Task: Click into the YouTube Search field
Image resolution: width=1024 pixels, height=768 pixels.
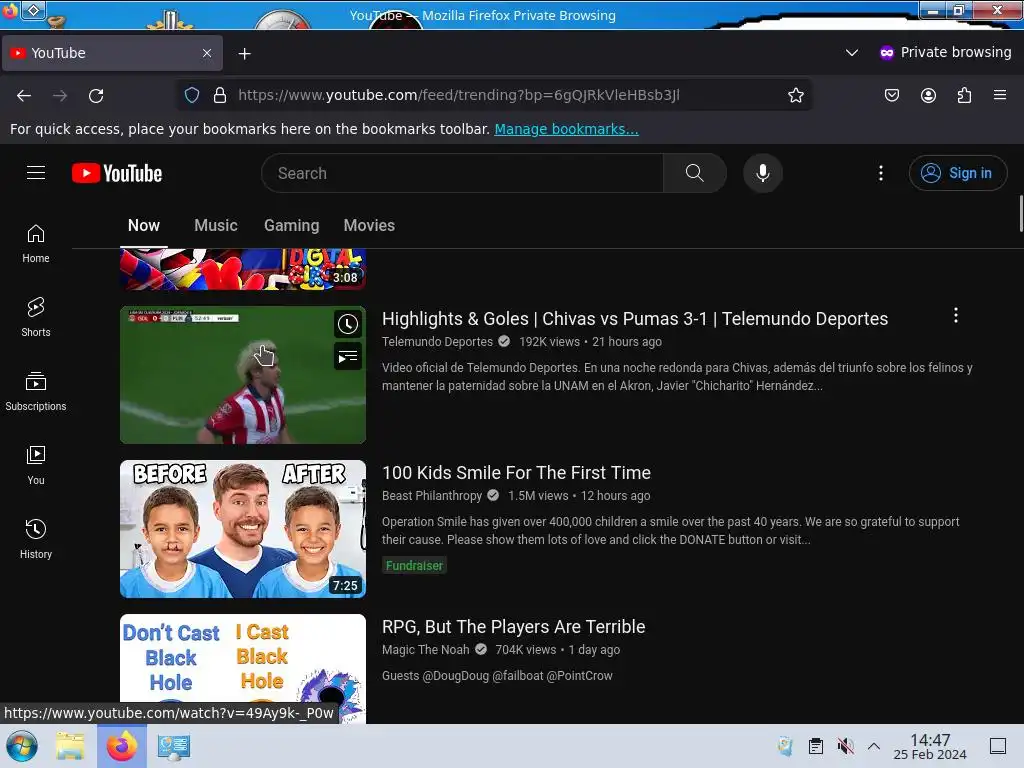Action: 462,173
